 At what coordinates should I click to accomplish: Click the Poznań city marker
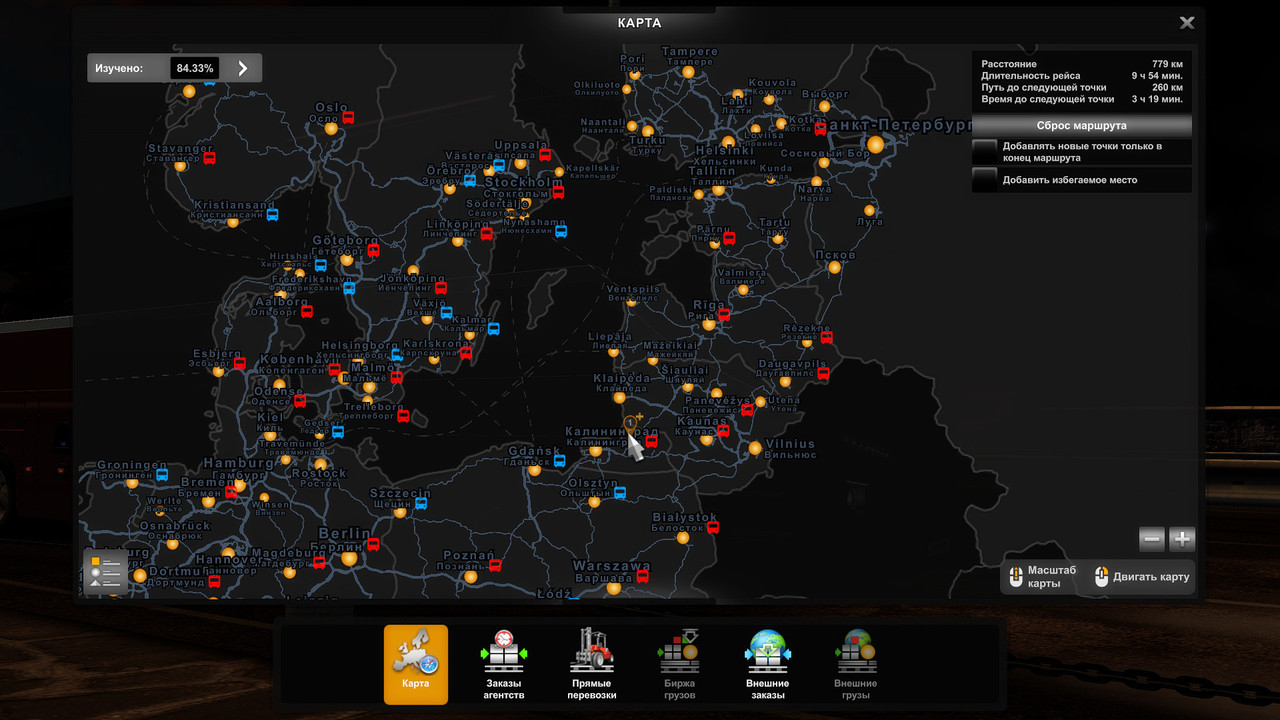pyautogui.click(x=470, y=577)
